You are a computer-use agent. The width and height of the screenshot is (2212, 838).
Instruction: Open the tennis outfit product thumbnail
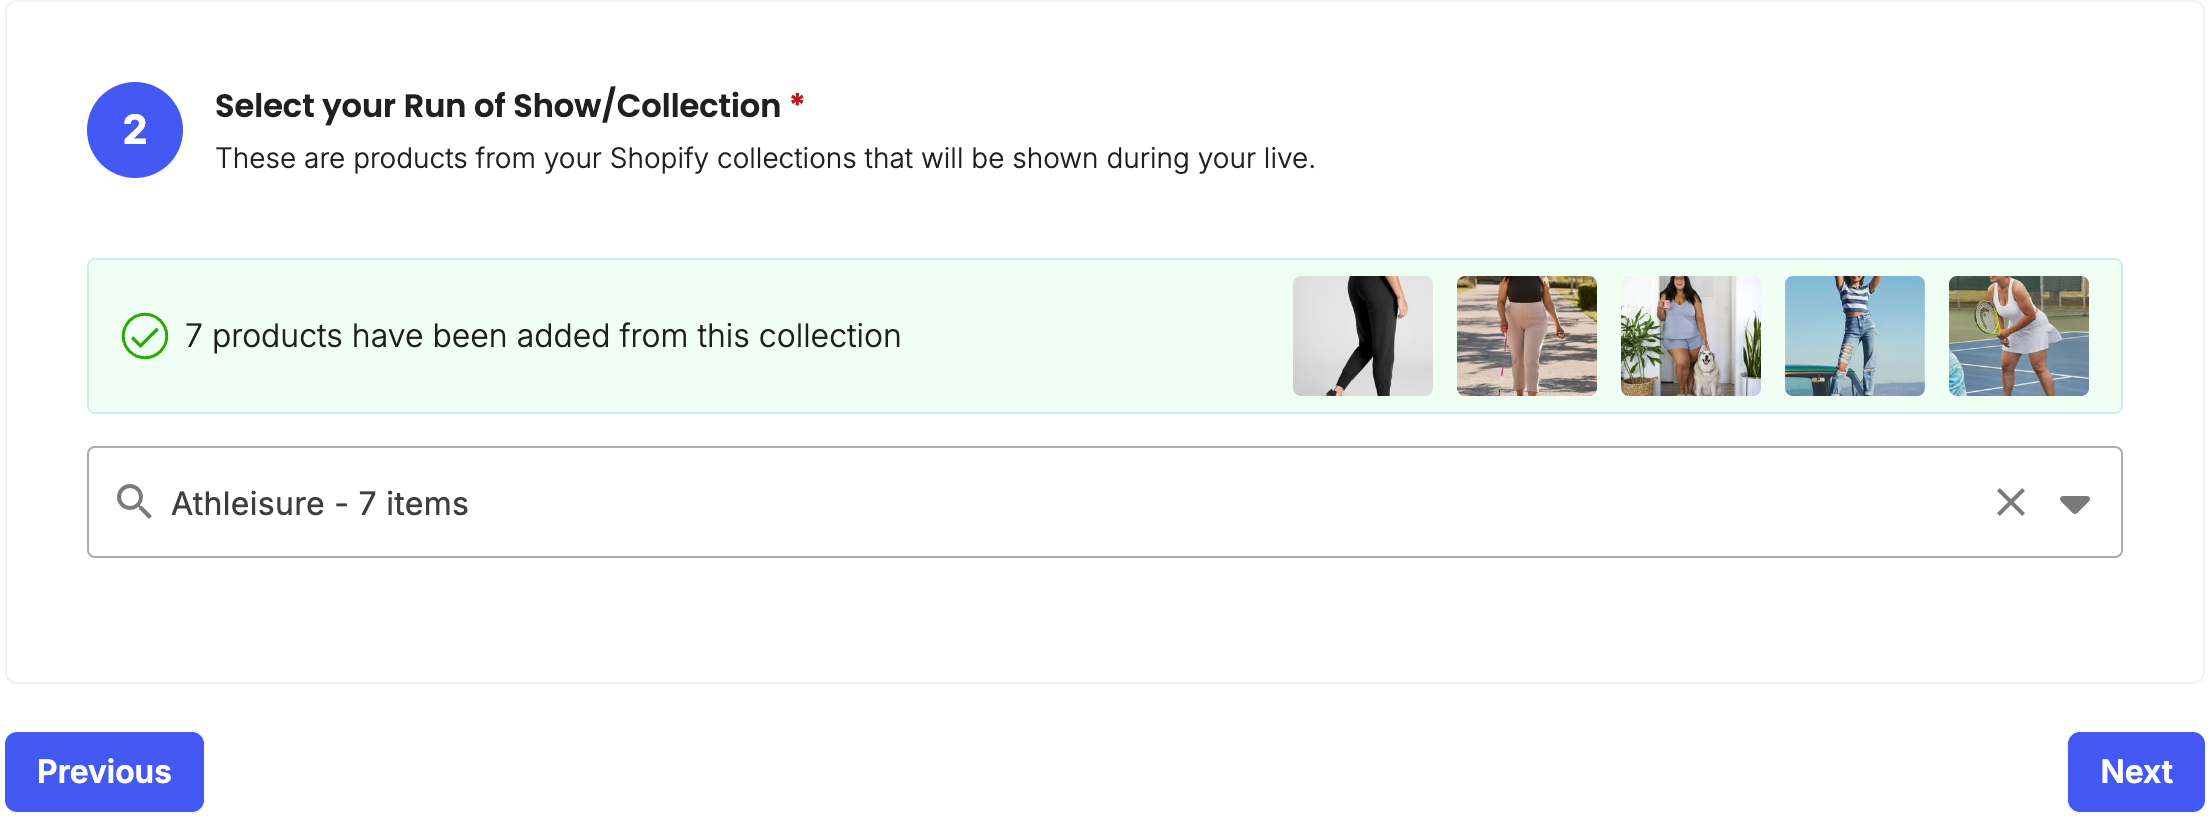(x=2018, y=336)
